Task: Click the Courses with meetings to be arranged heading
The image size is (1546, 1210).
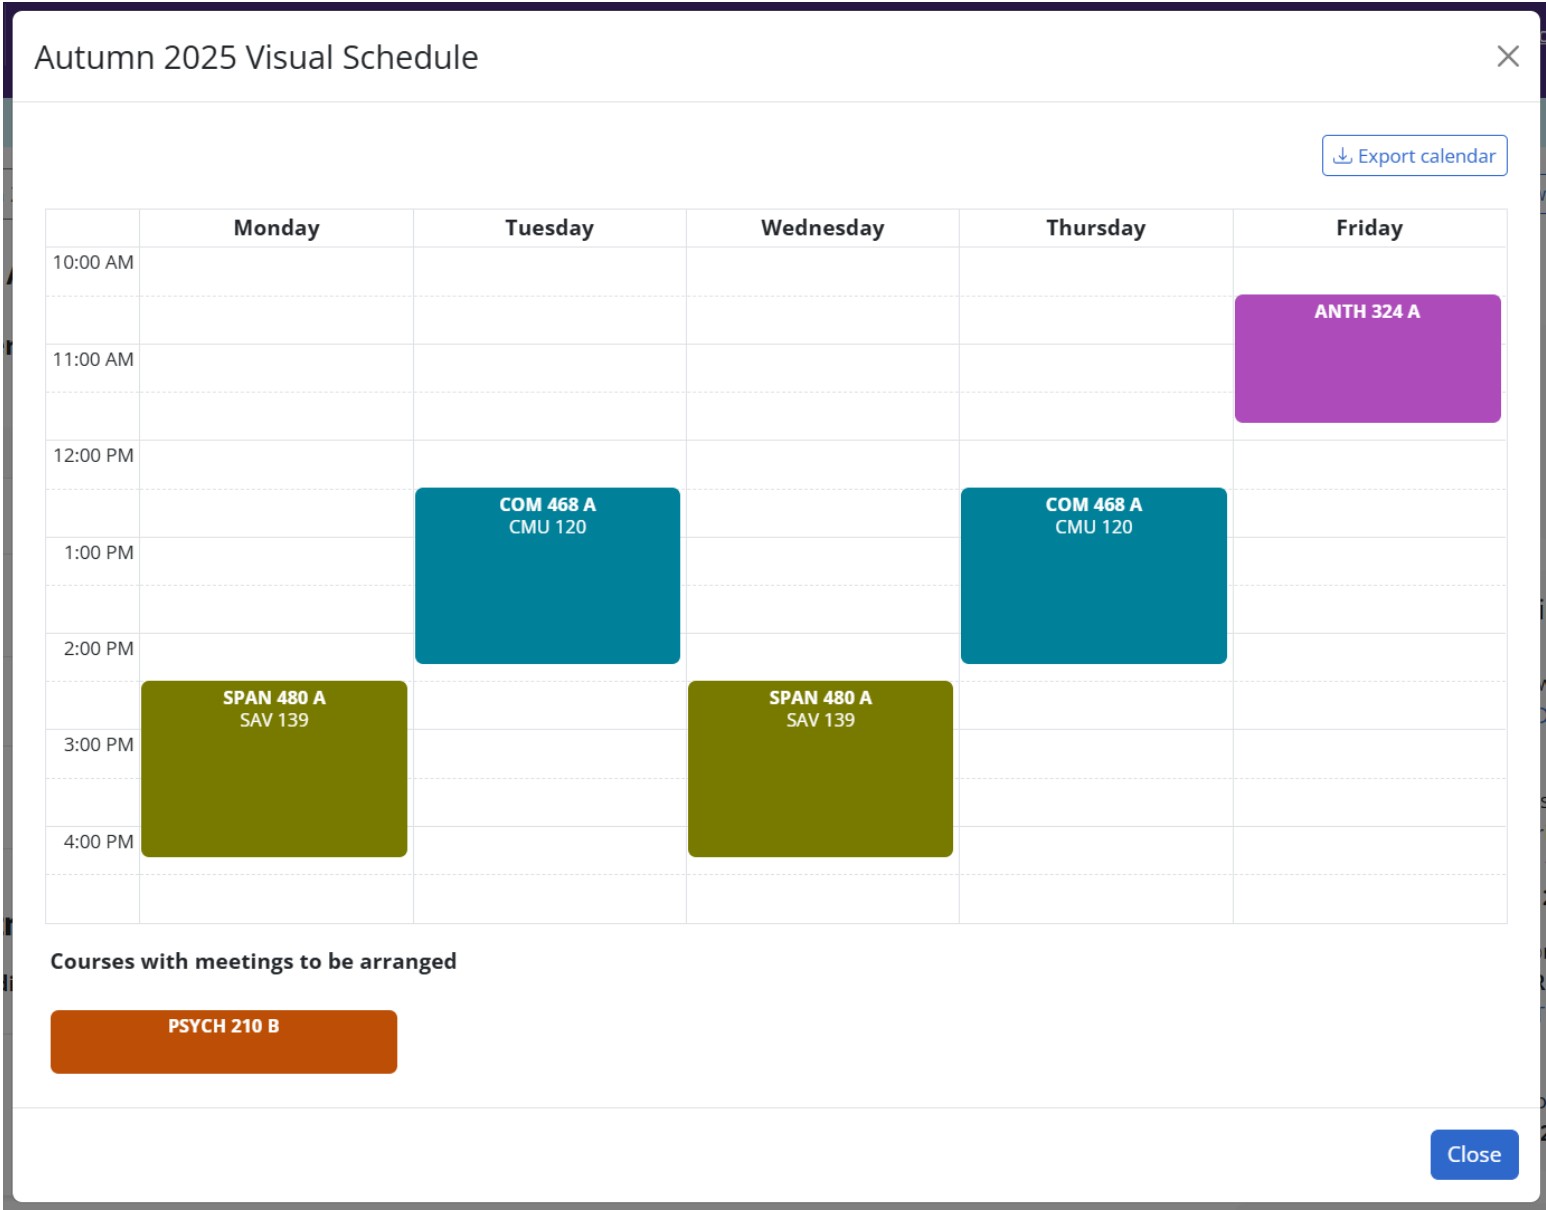Action: tap(253, 961)
